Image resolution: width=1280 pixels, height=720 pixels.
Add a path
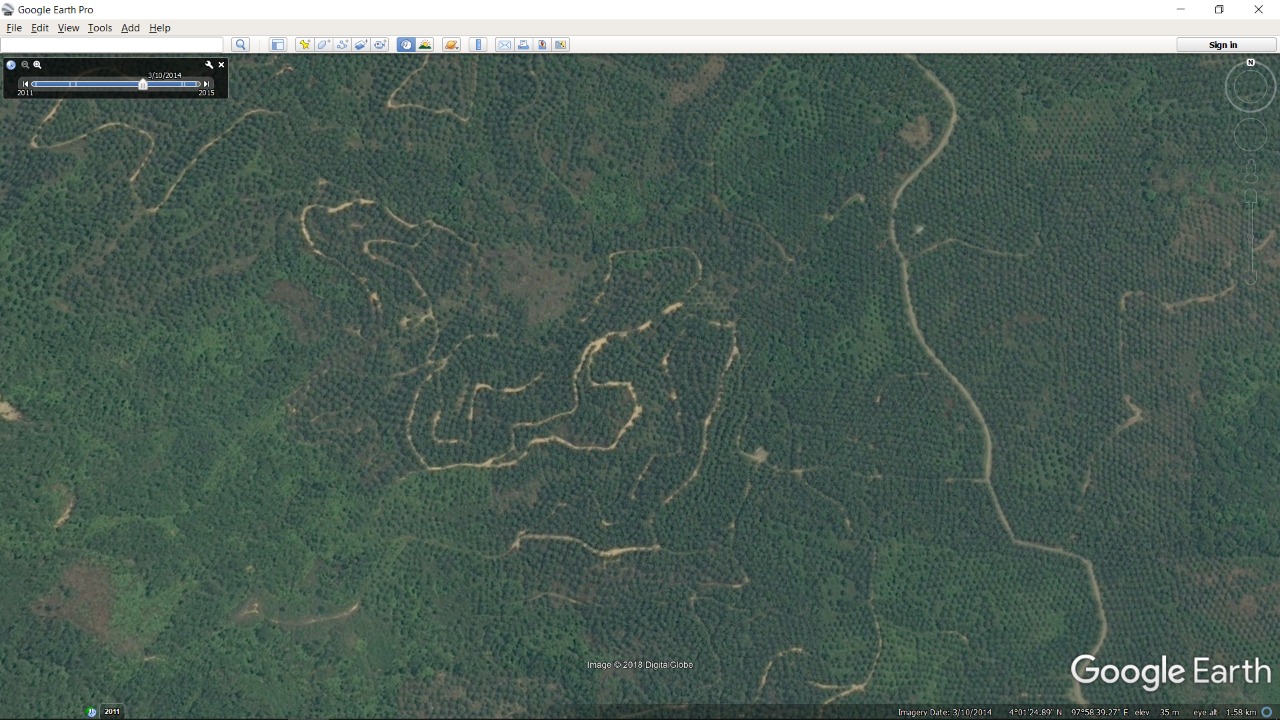pos(342,45)
